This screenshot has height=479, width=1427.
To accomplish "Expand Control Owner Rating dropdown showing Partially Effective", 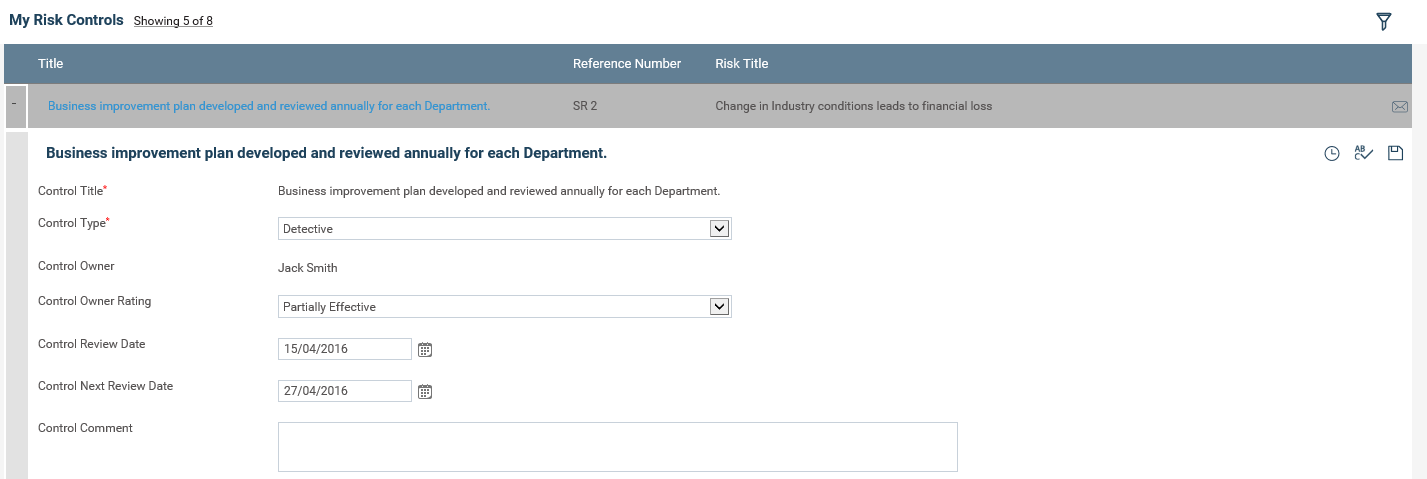I will point(505,307).
